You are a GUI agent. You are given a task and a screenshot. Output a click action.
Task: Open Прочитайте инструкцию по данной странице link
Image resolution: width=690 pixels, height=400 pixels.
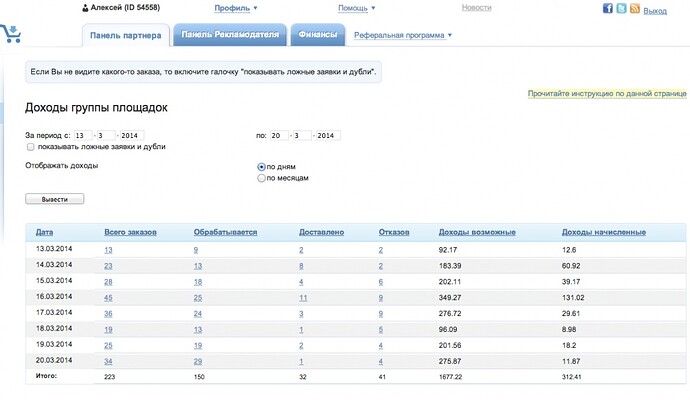click(607, 93)
